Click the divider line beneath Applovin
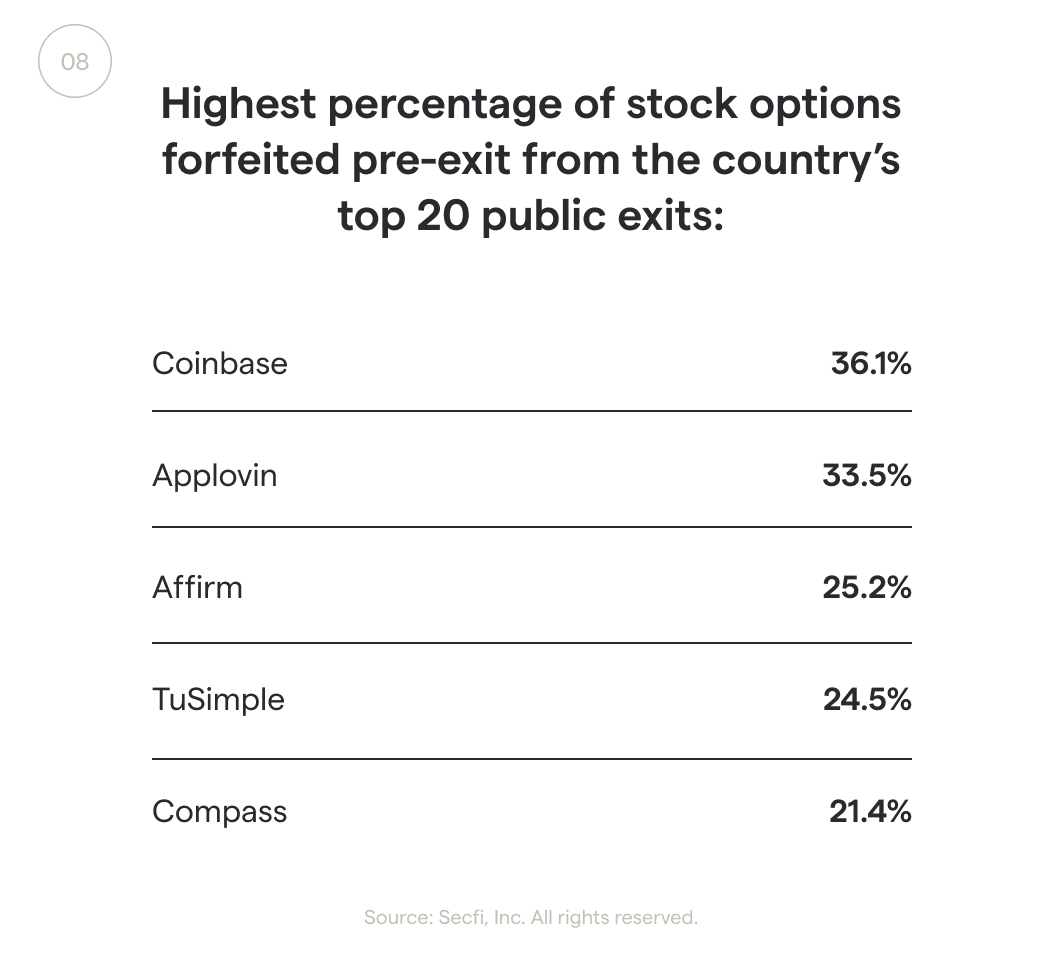Image resolution: width=1064 pixels, height=970 pixels. (x=531, y=527)
